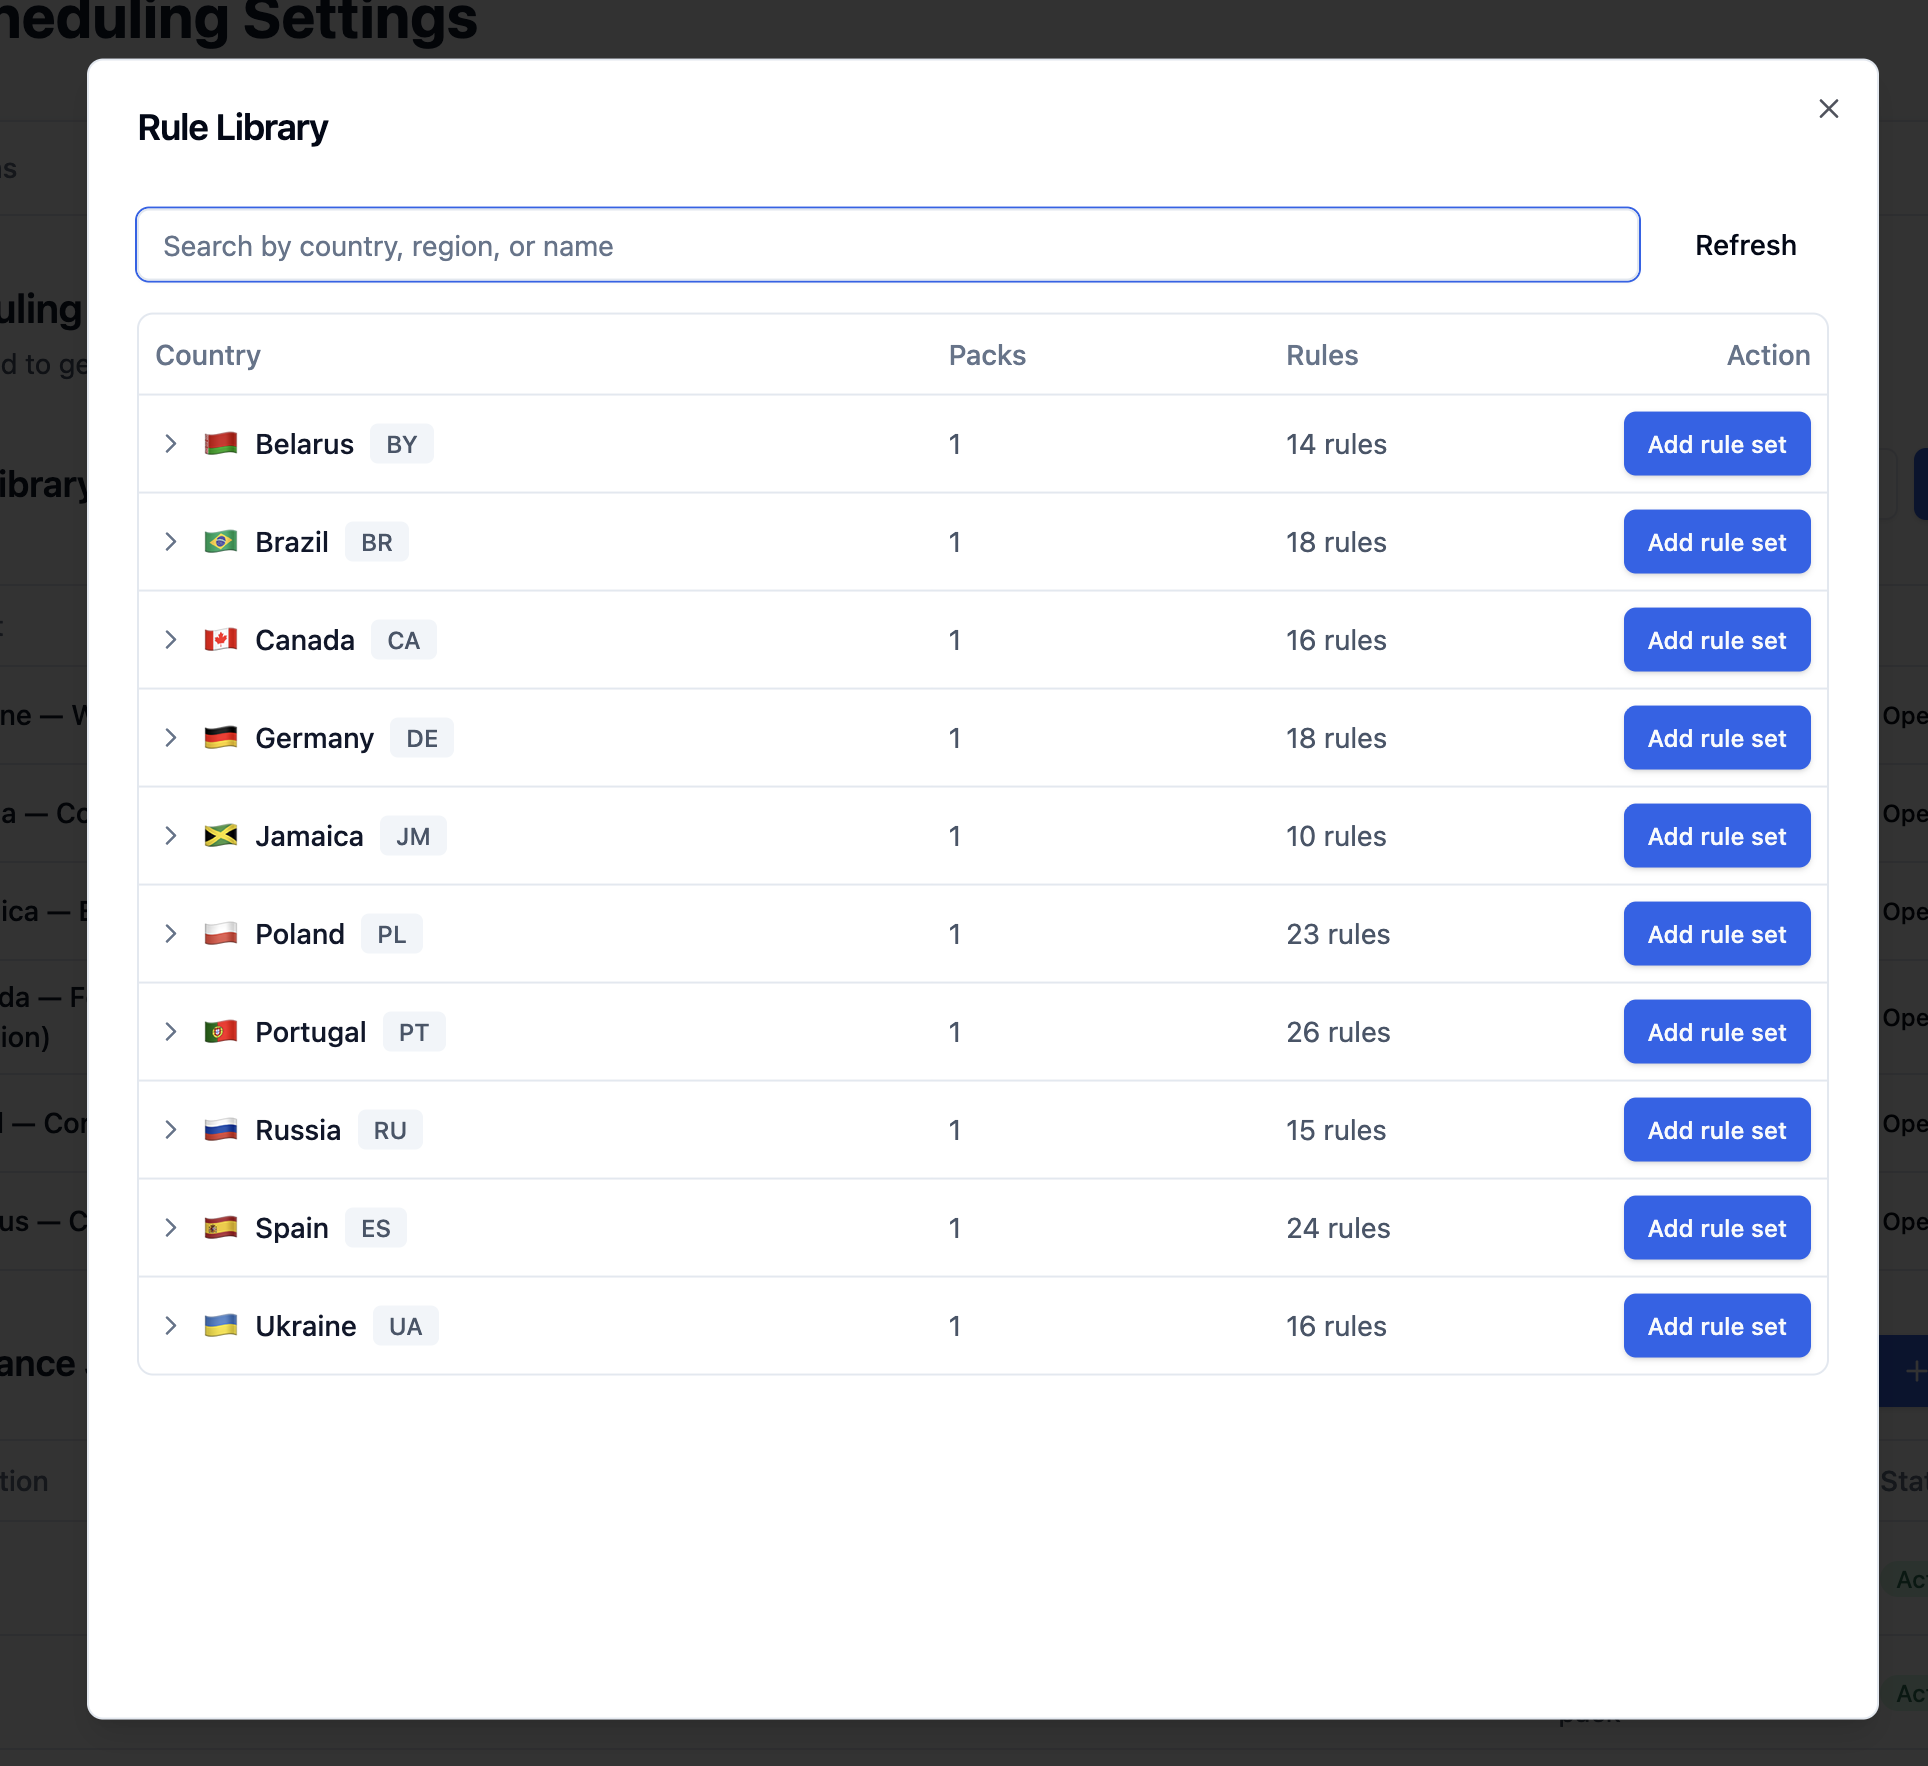Click the Country column header
This screenshot has height=1766, width=1928.
208,355
